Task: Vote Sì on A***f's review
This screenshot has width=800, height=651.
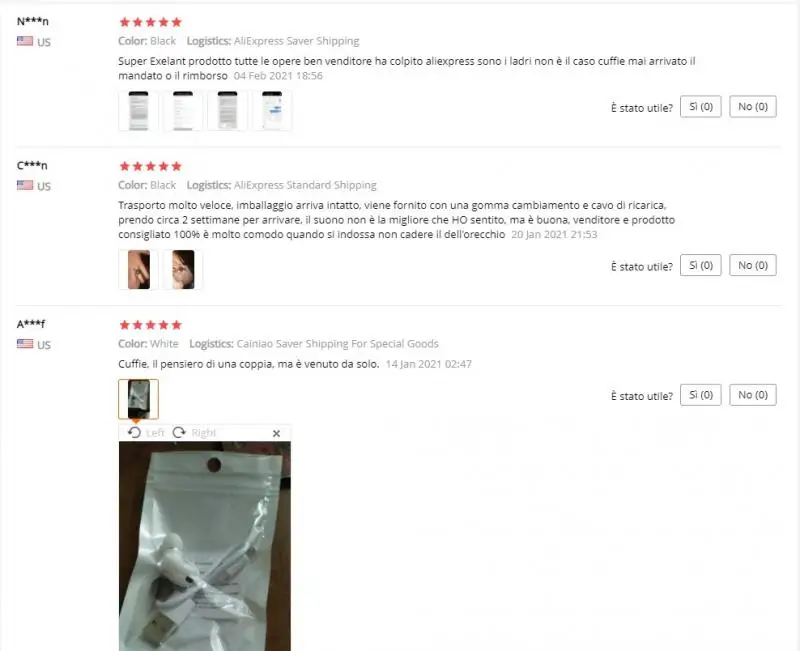Action: (x=701, y=395)
